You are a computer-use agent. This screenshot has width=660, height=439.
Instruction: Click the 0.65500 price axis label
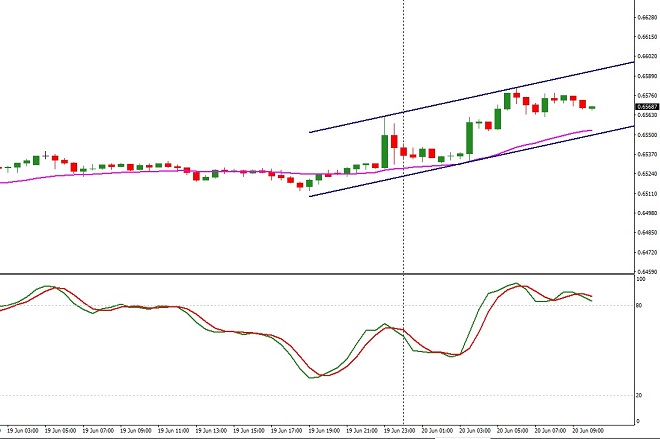coord(647,135)
